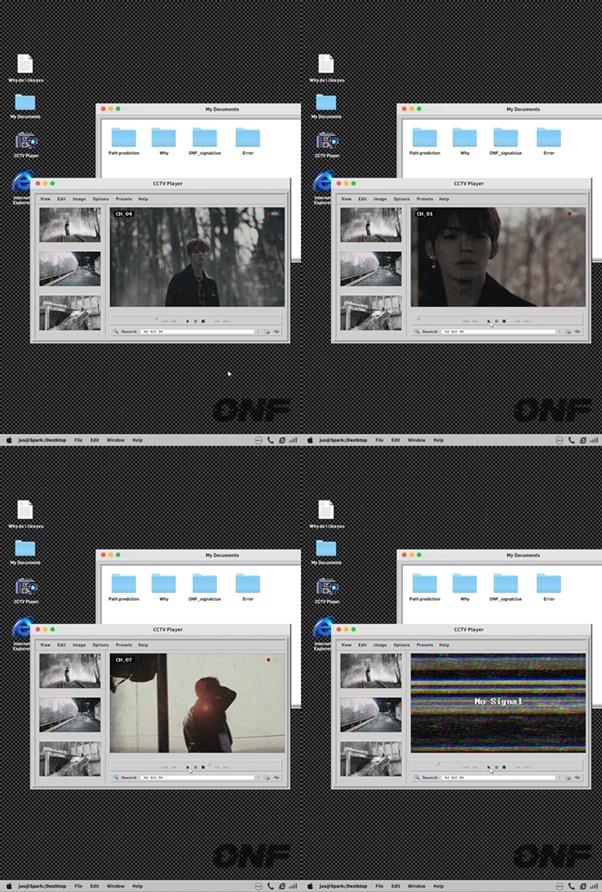Click Apple logo in the CH_07 desktop taskbar
This screenshot has width=602, height=892.
(x=9, y=886)
